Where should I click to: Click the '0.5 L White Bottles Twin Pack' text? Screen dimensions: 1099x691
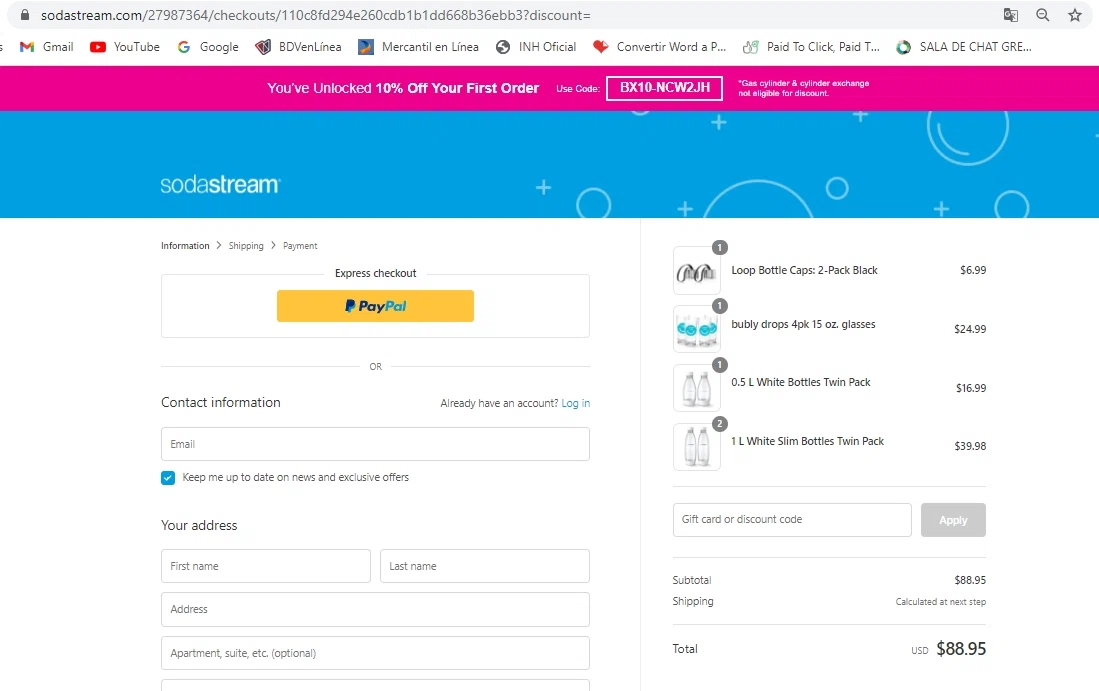click(800, 383)
